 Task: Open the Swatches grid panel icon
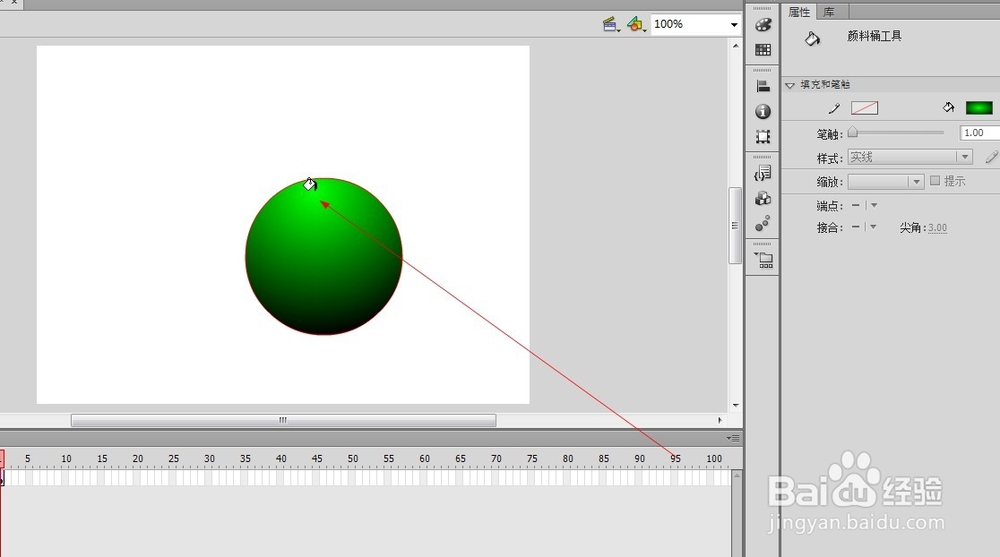(x=763, y=50)
